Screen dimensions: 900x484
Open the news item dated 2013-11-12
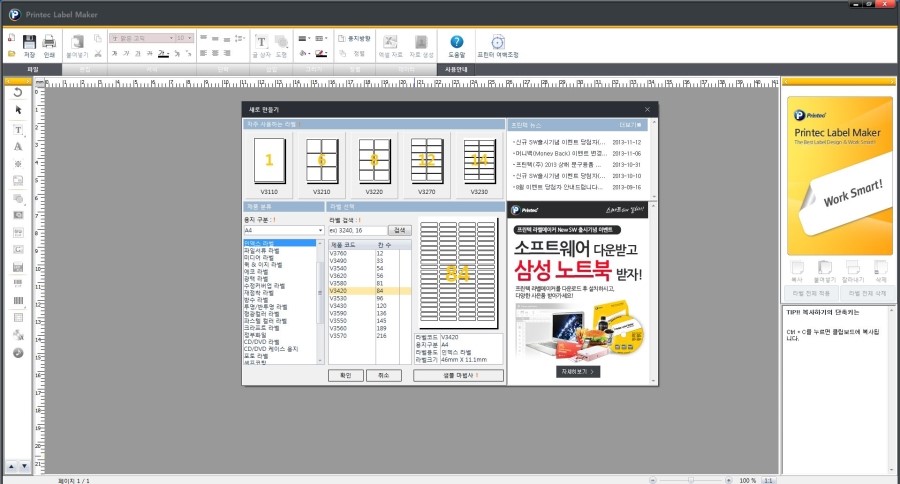pyautogui.click(x=576, y=142)
